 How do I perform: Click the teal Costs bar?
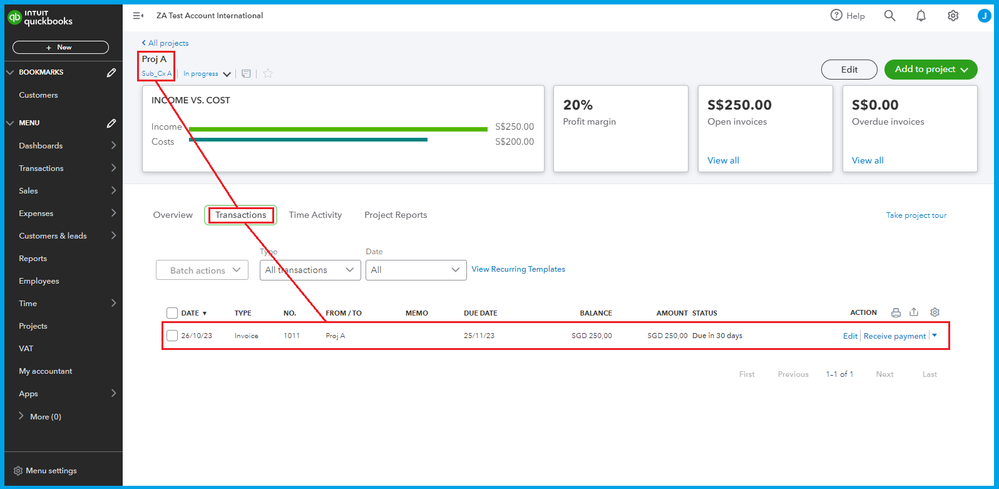point(308,139)
